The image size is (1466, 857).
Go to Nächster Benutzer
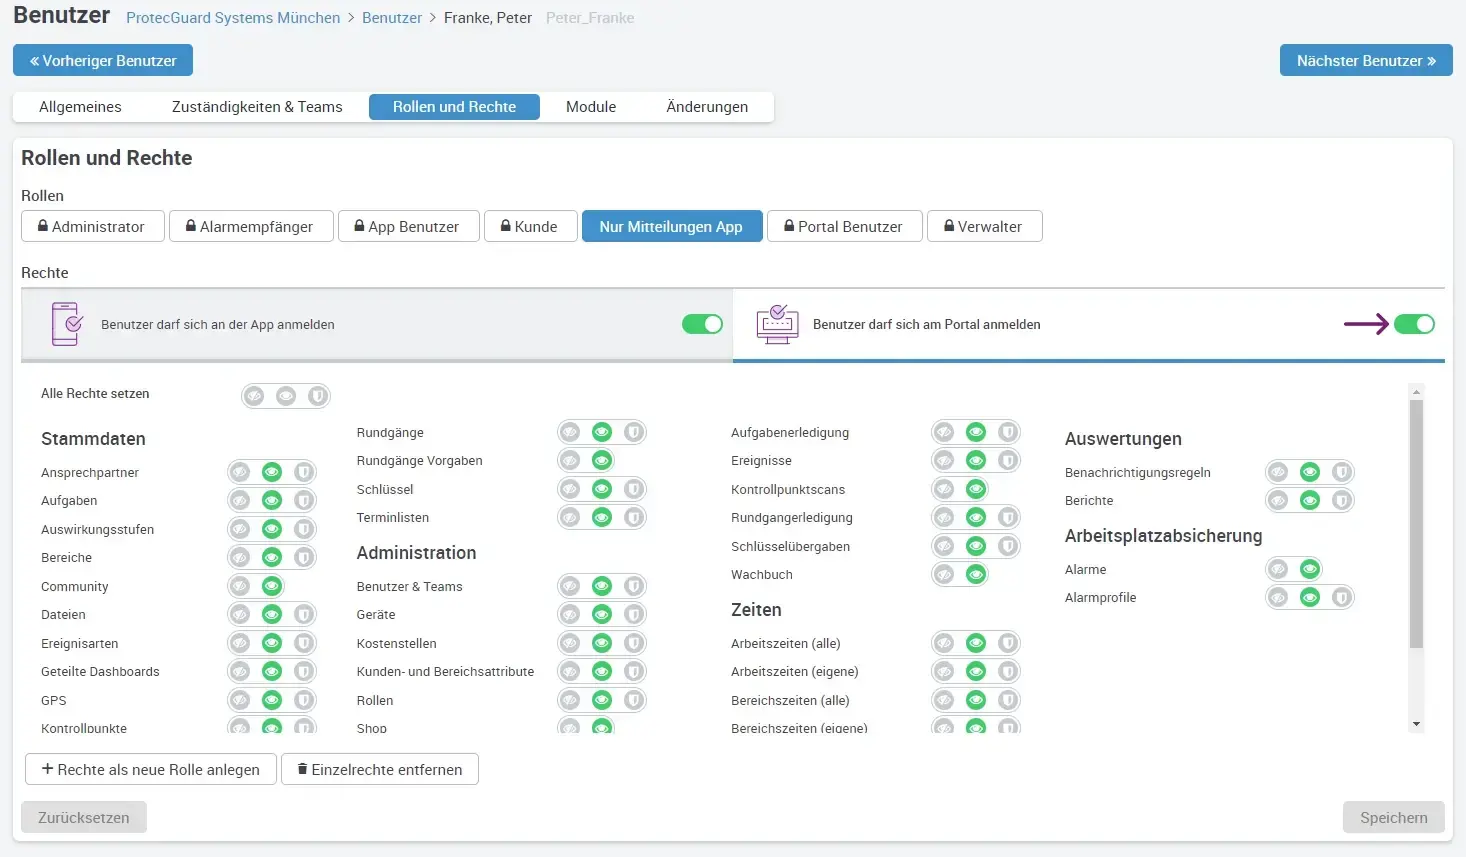tap(1365, 60)
